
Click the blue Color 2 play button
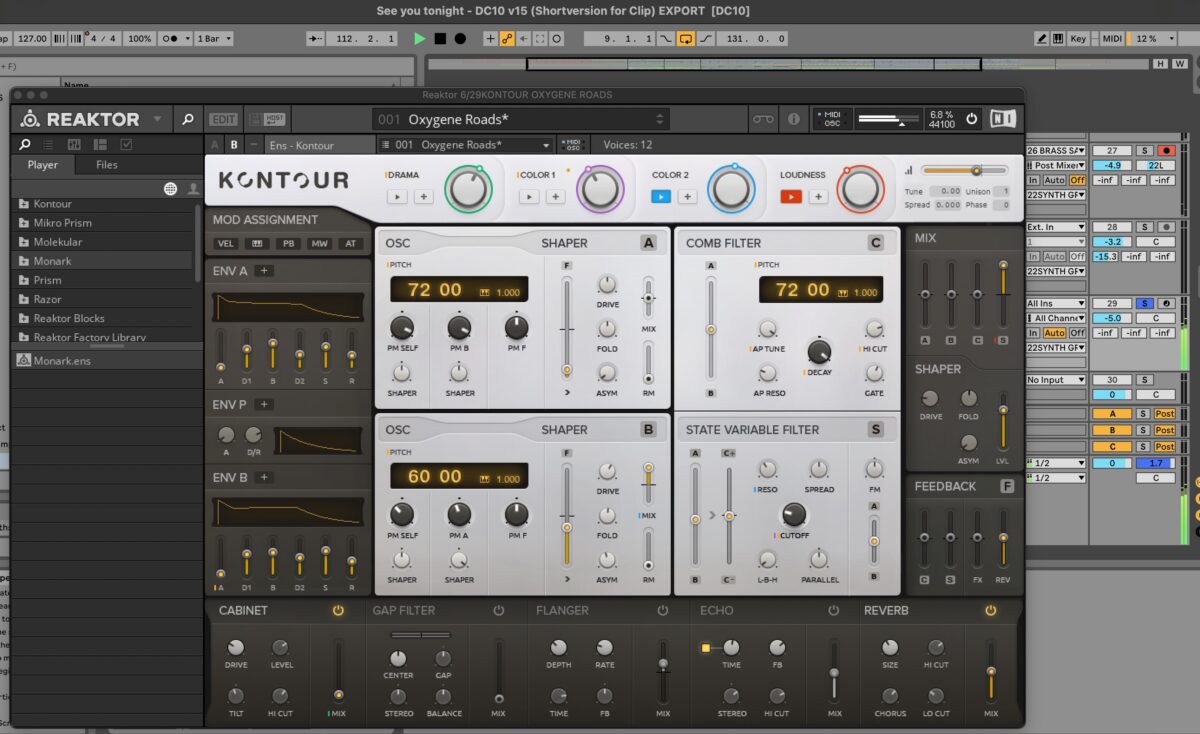pos(660,196)
